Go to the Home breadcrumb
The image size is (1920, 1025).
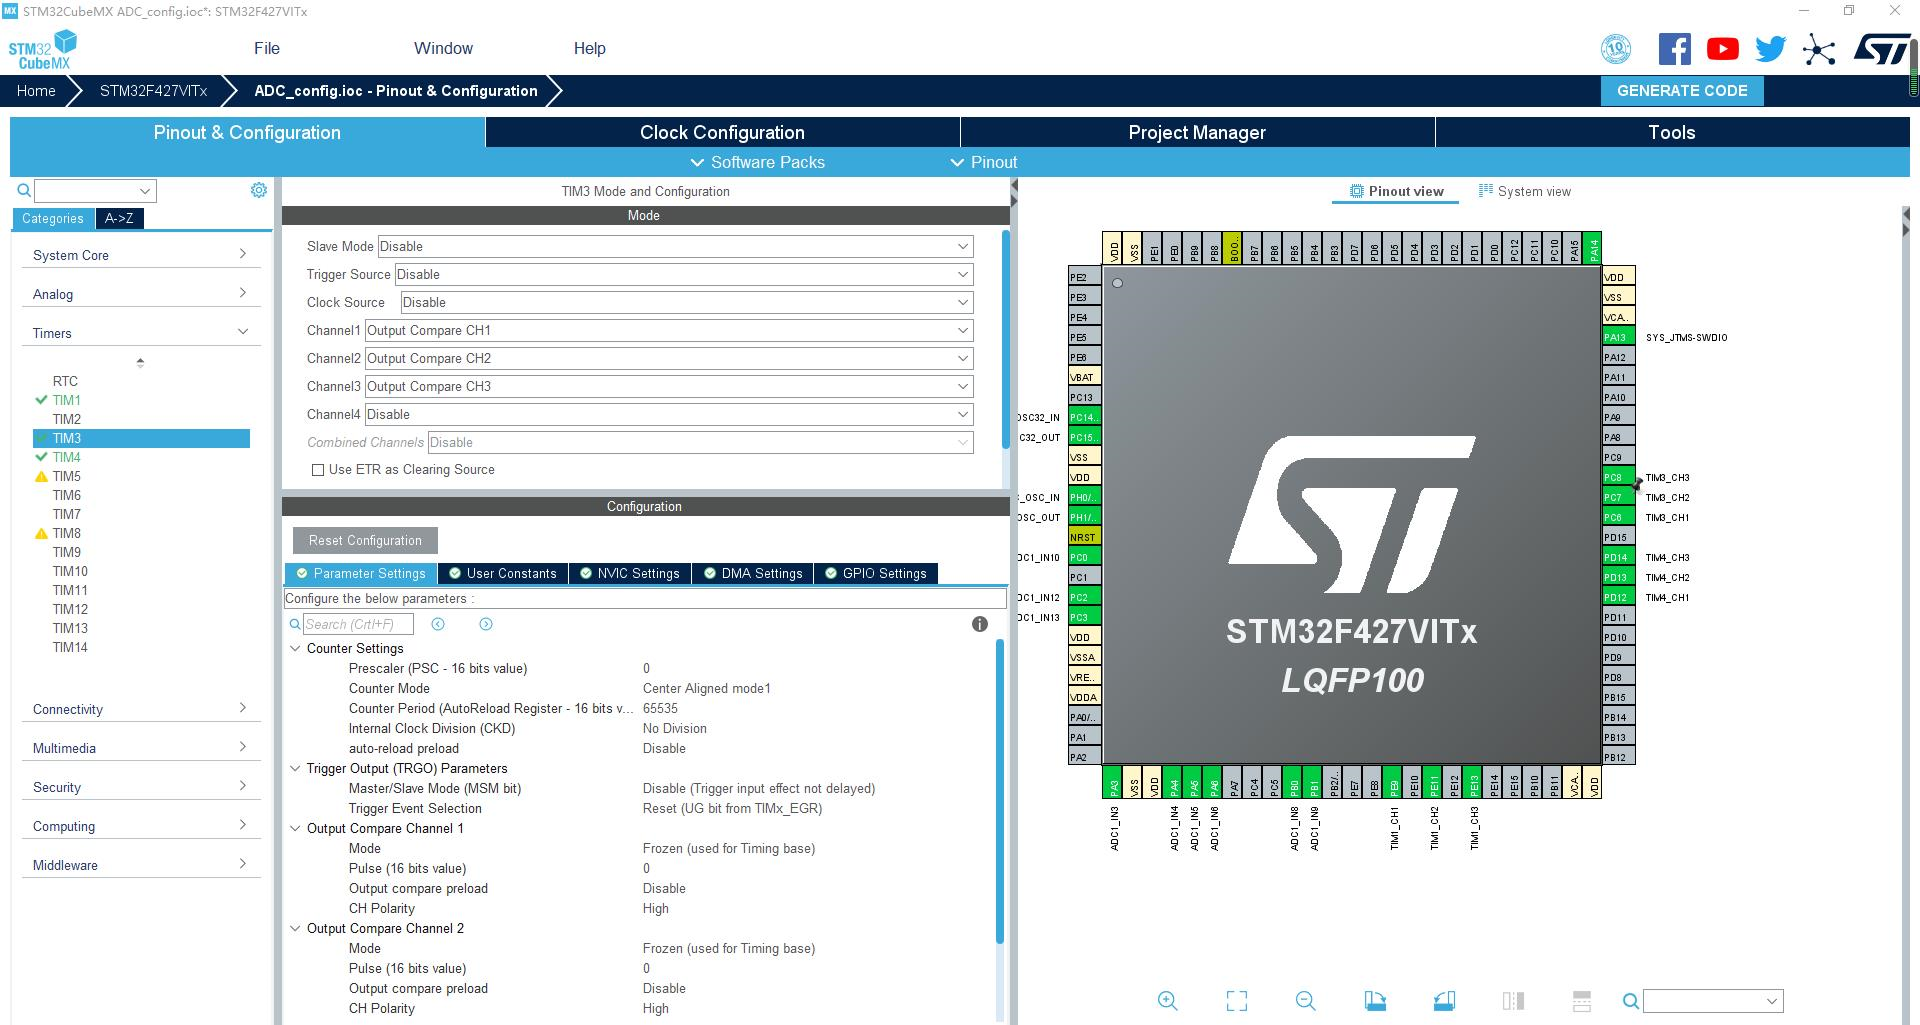[36, 90]
